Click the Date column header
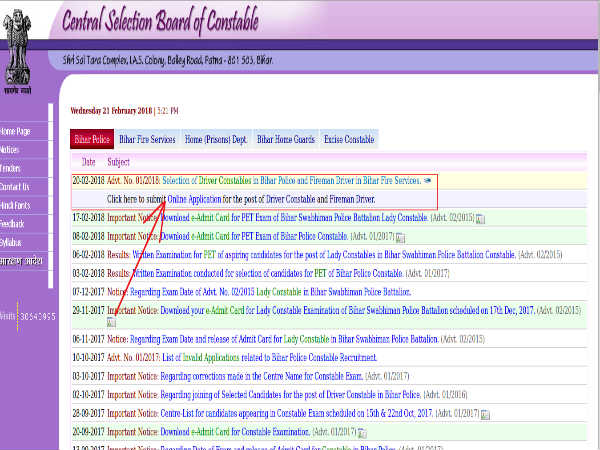 (88, 162)
